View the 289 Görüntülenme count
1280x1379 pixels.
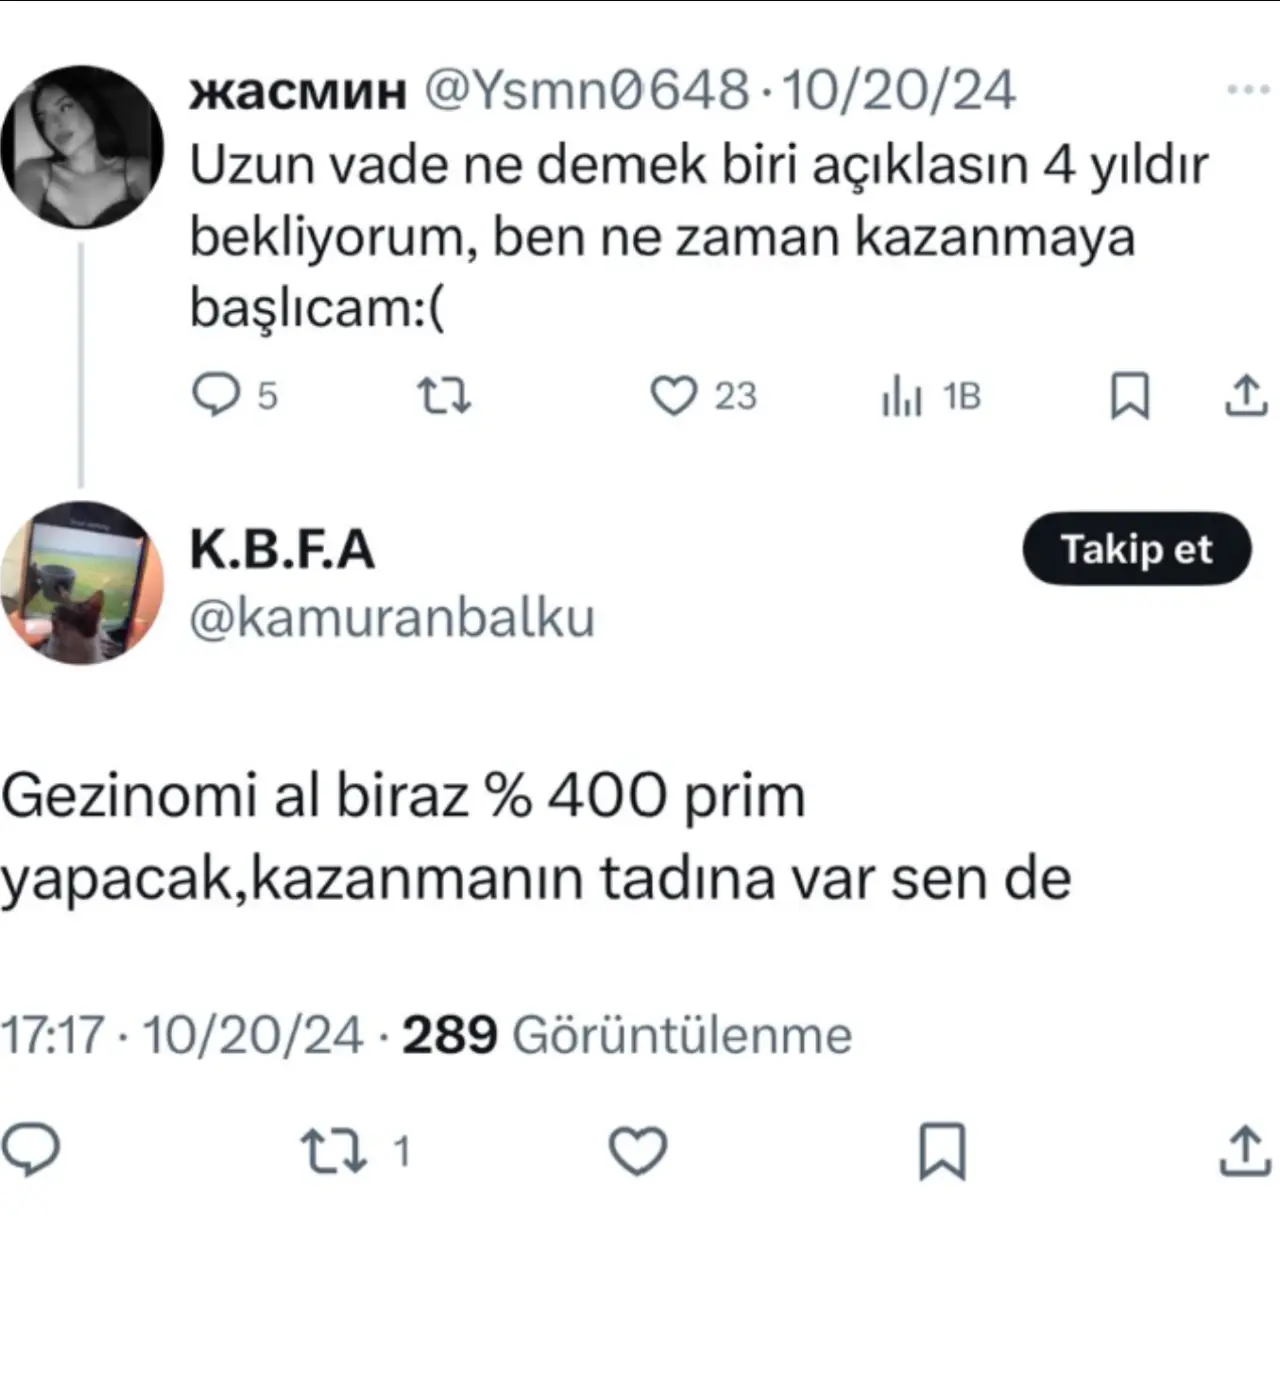(x=627, y=1034)
